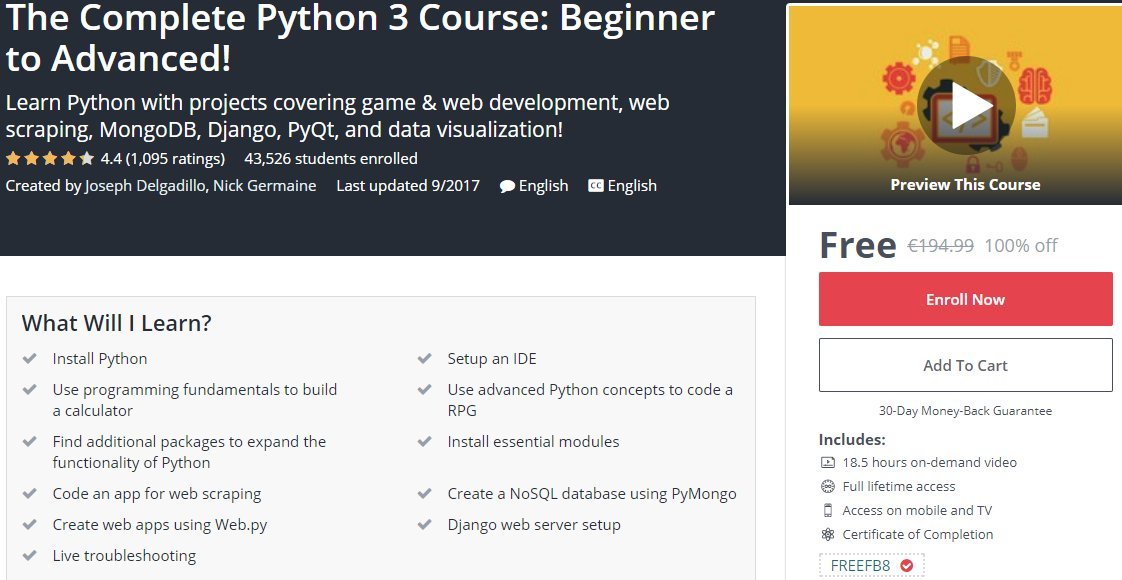The height and width of the screenshot is (580, 1122).
Task: Open instructor Joseph Delgadillo's profile
Action: pyautogui.click(x=146, y=186)
